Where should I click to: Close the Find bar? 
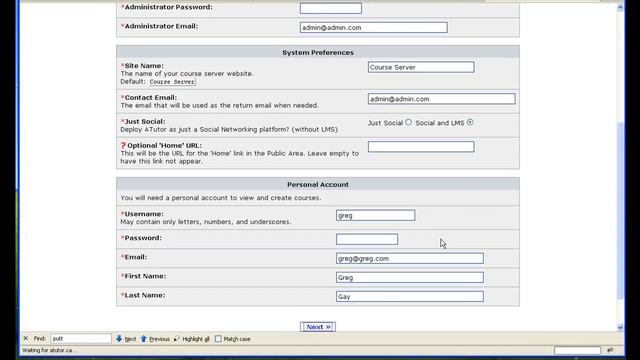[x=26, y=338]
